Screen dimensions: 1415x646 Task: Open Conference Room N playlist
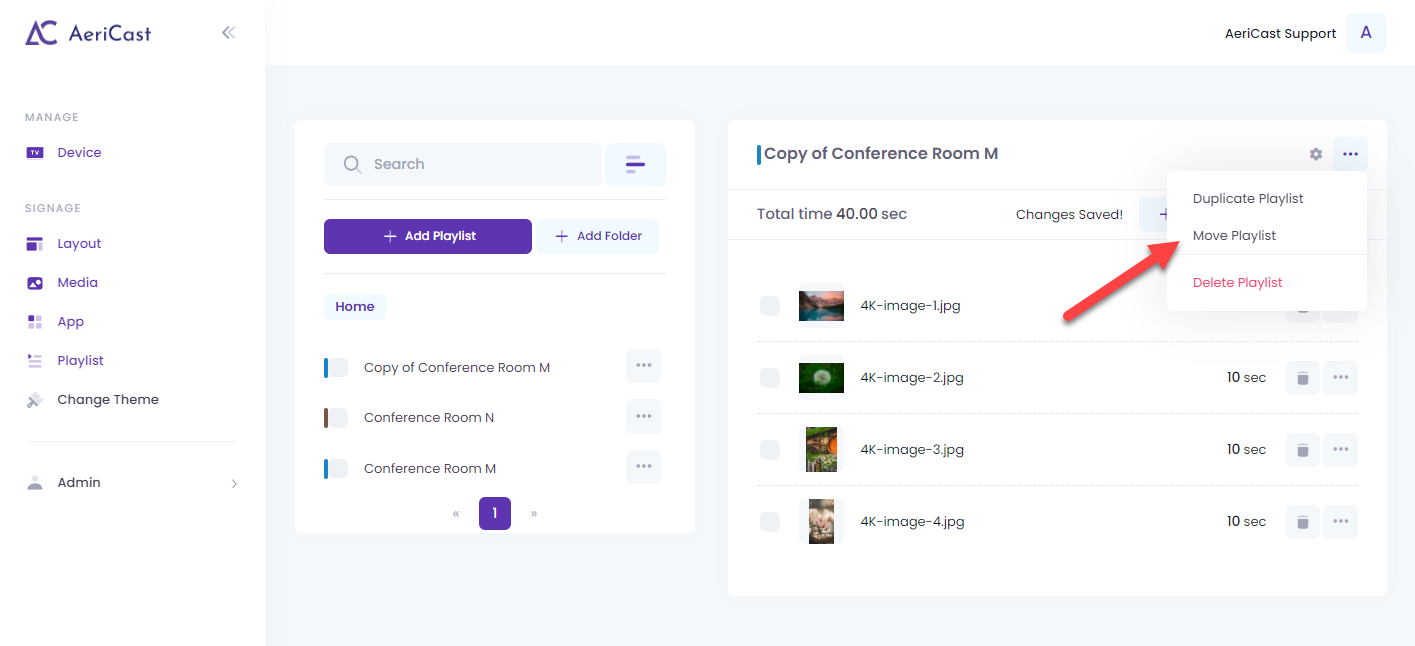(x=429, y=418)
